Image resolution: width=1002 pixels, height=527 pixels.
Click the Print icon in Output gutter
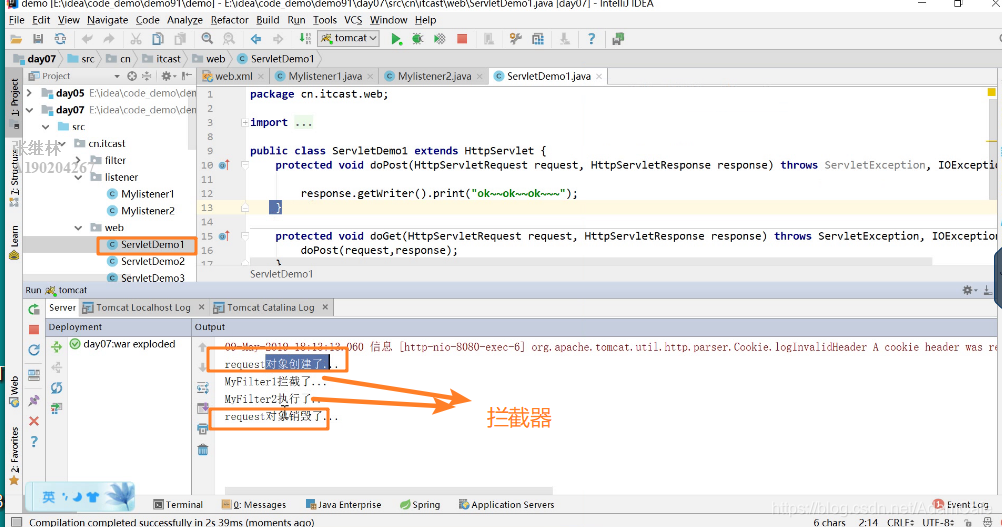coord(203,429)
